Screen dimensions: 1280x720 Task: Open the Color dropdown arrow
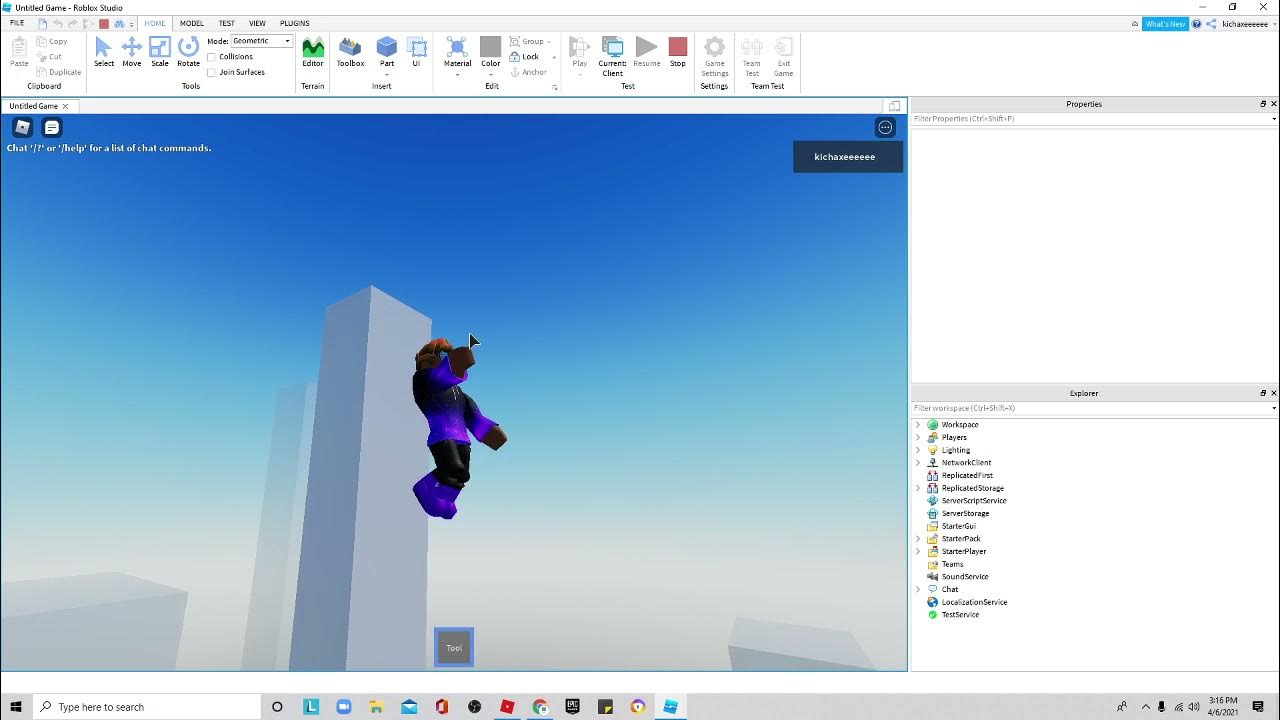(490, 74)
